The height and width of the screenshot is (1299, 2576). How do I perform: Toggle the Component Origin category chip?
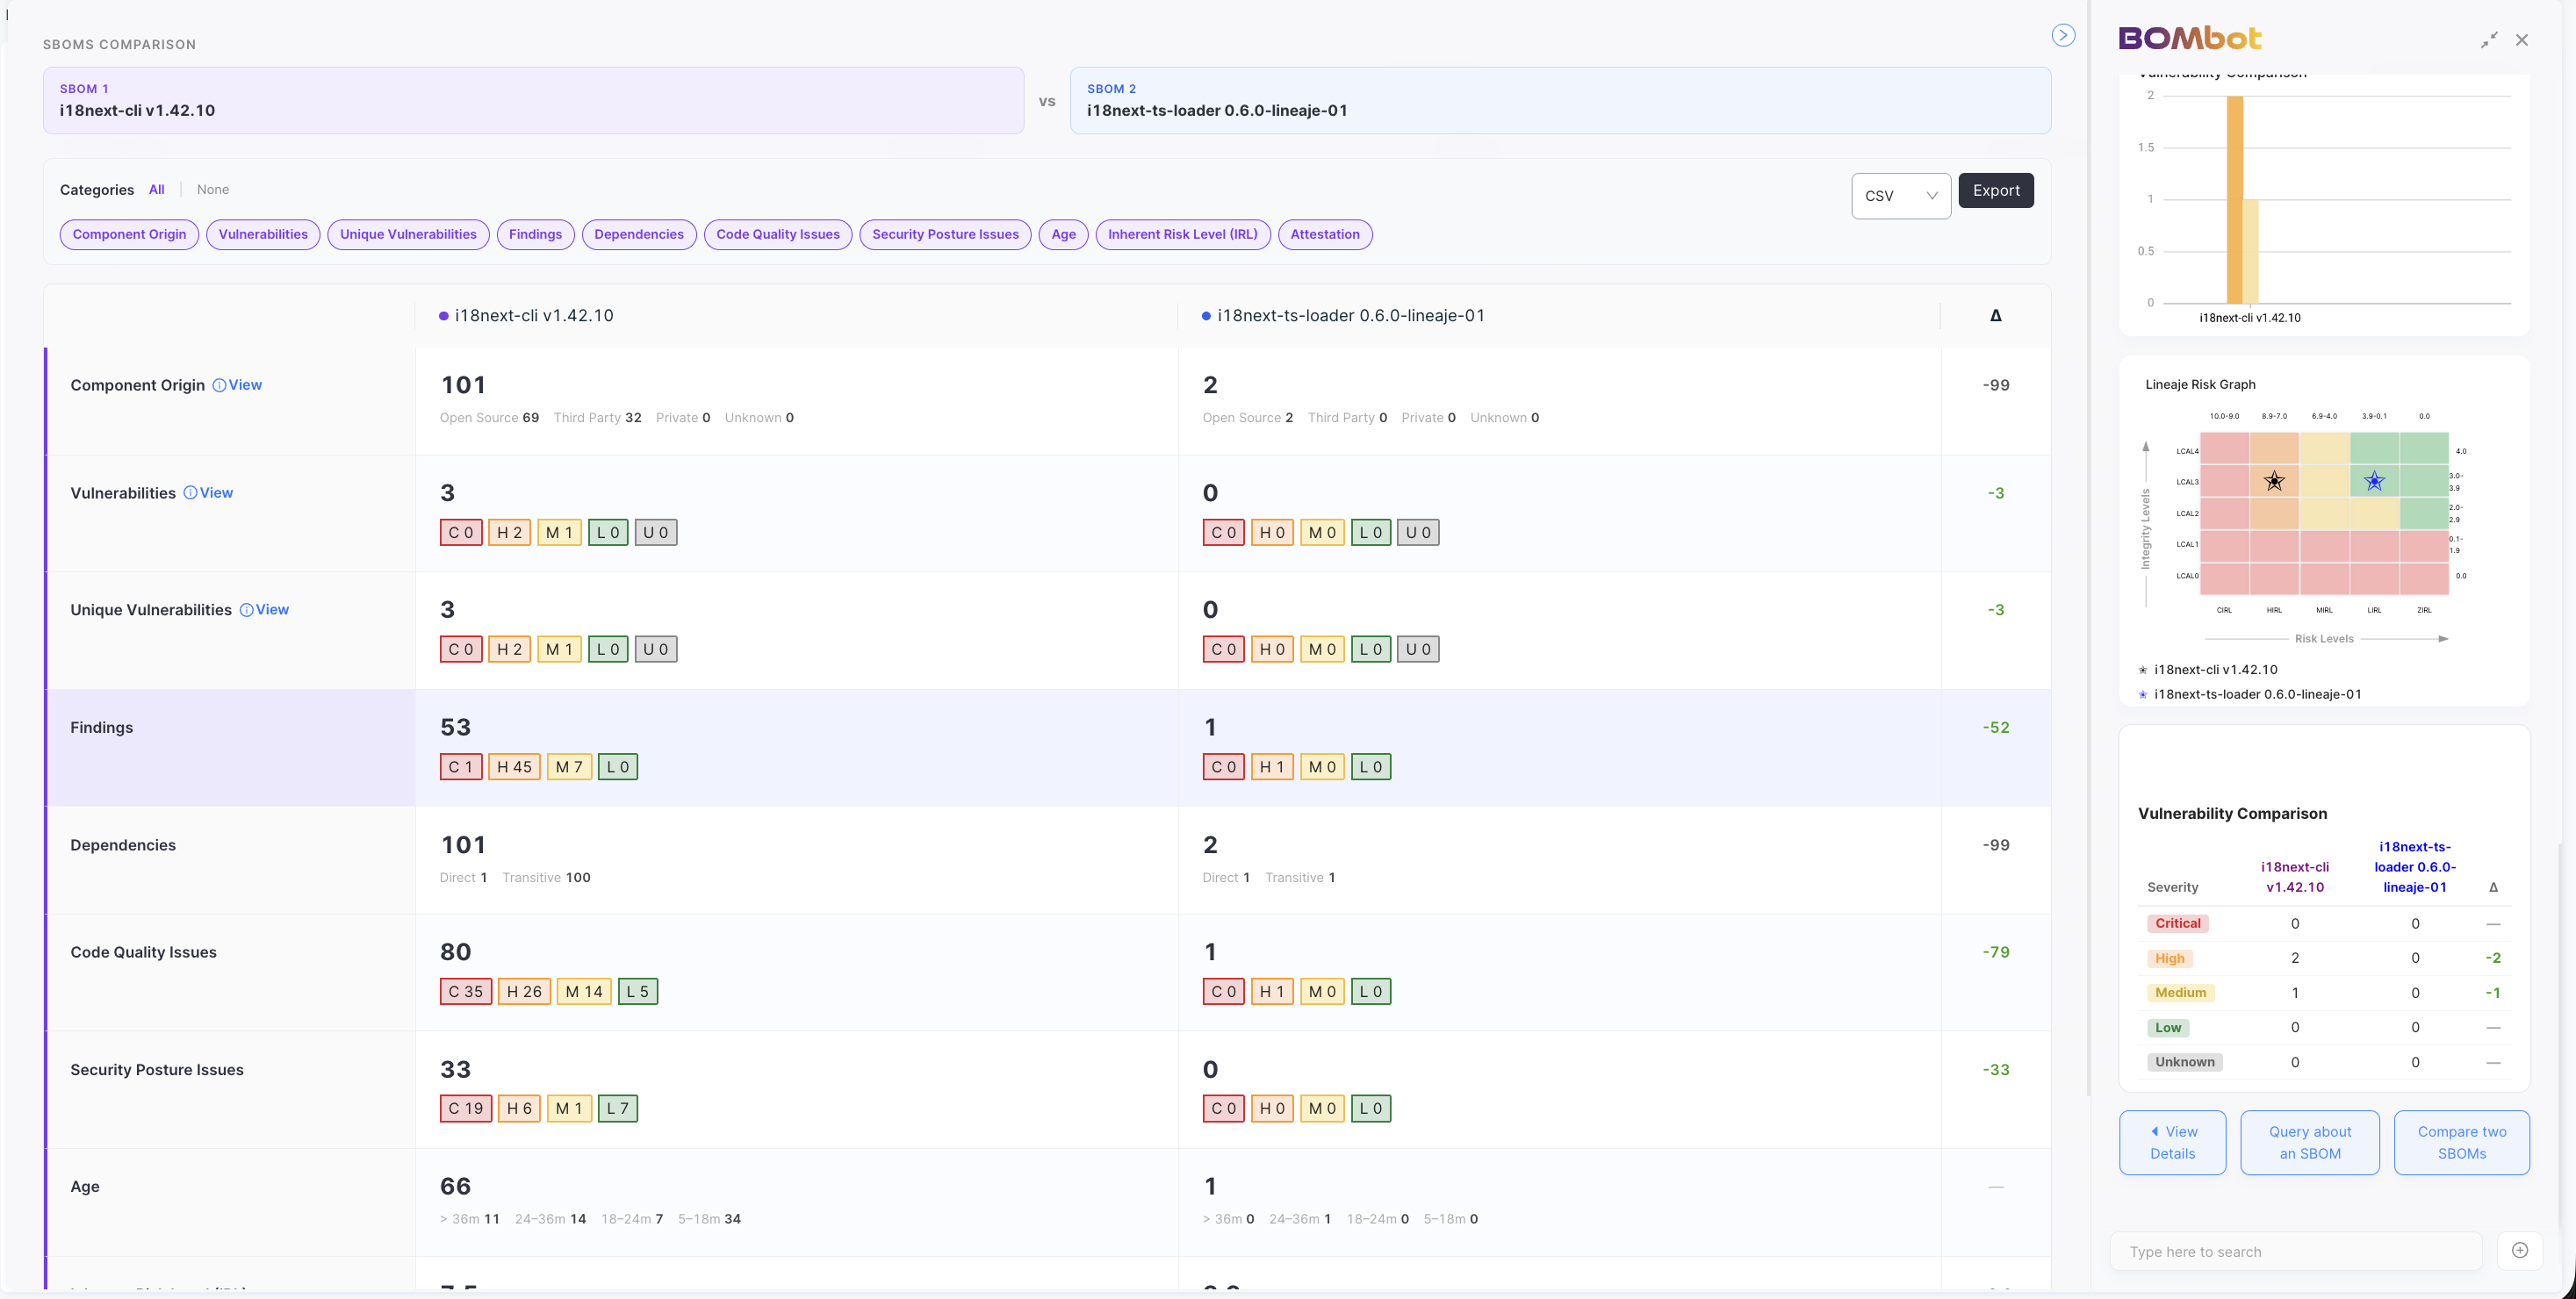tap(129, 234)
